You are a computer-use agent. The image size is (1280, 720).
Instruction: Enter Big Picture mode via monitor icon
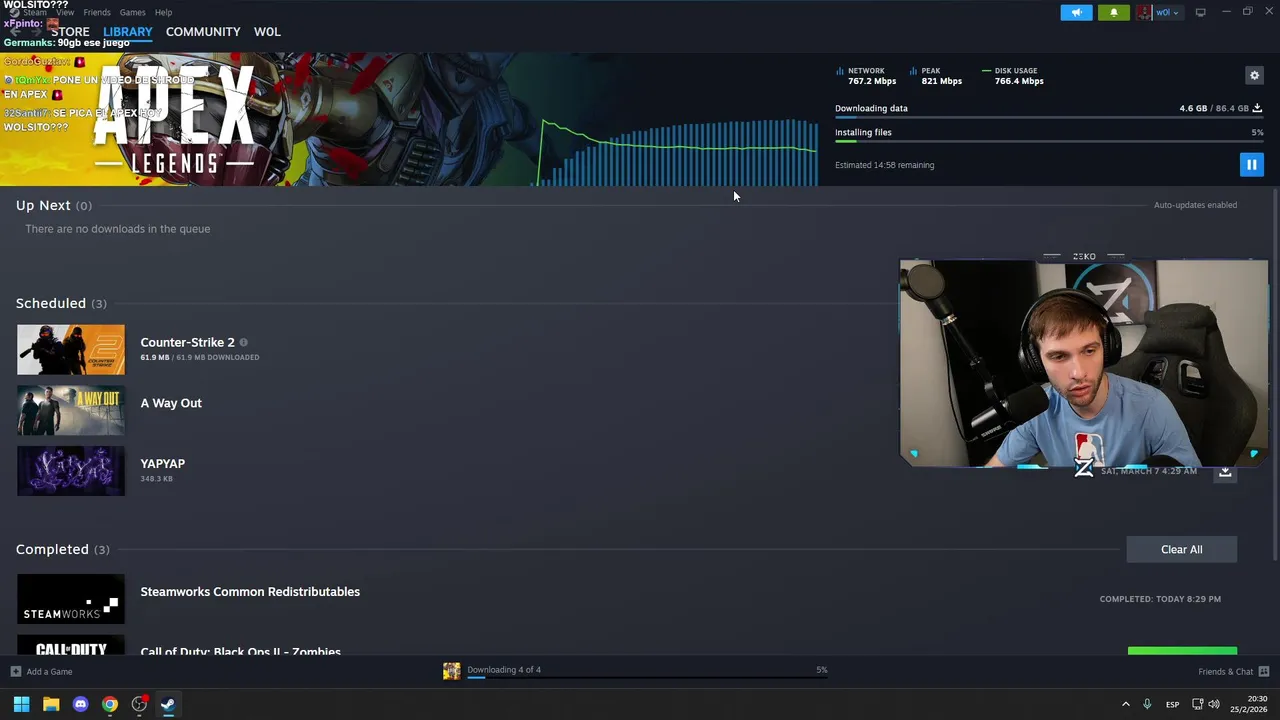click(x=1200, y=12)
